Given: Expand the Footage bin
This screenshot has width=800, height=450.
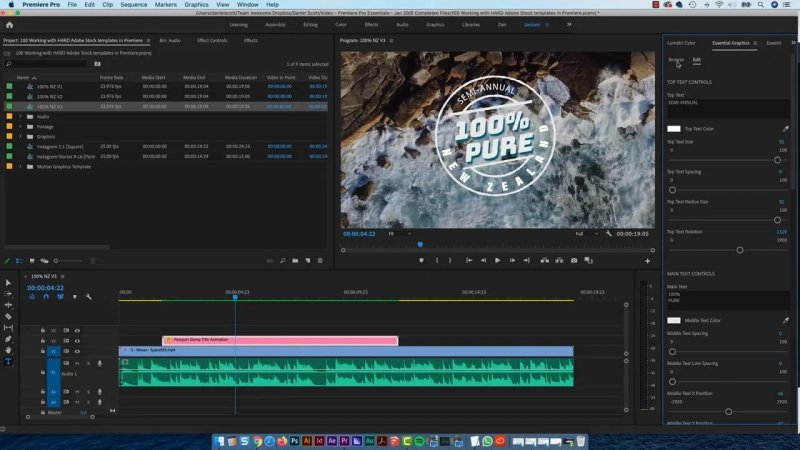Looking at the screenshot, I should (x=20, y=127).
